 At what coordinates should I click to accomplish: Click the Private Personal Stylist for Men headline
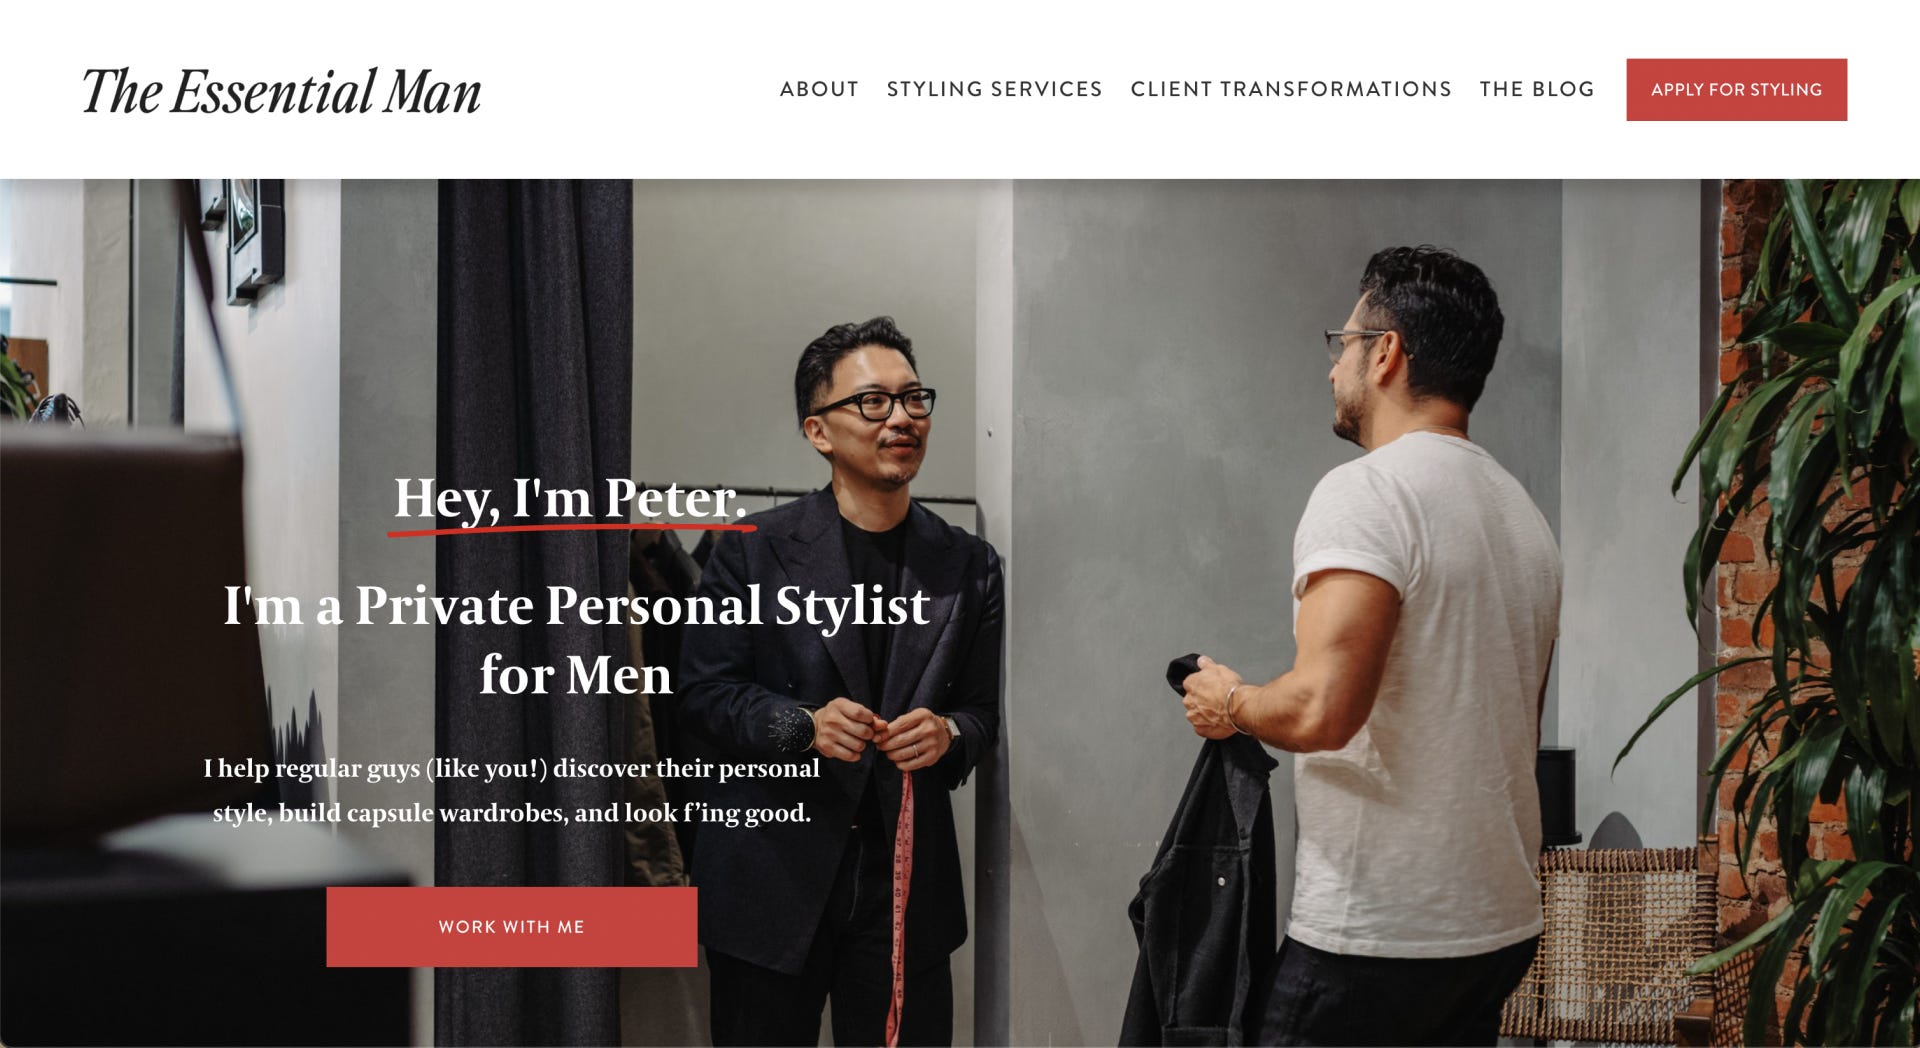pos(576,640)
